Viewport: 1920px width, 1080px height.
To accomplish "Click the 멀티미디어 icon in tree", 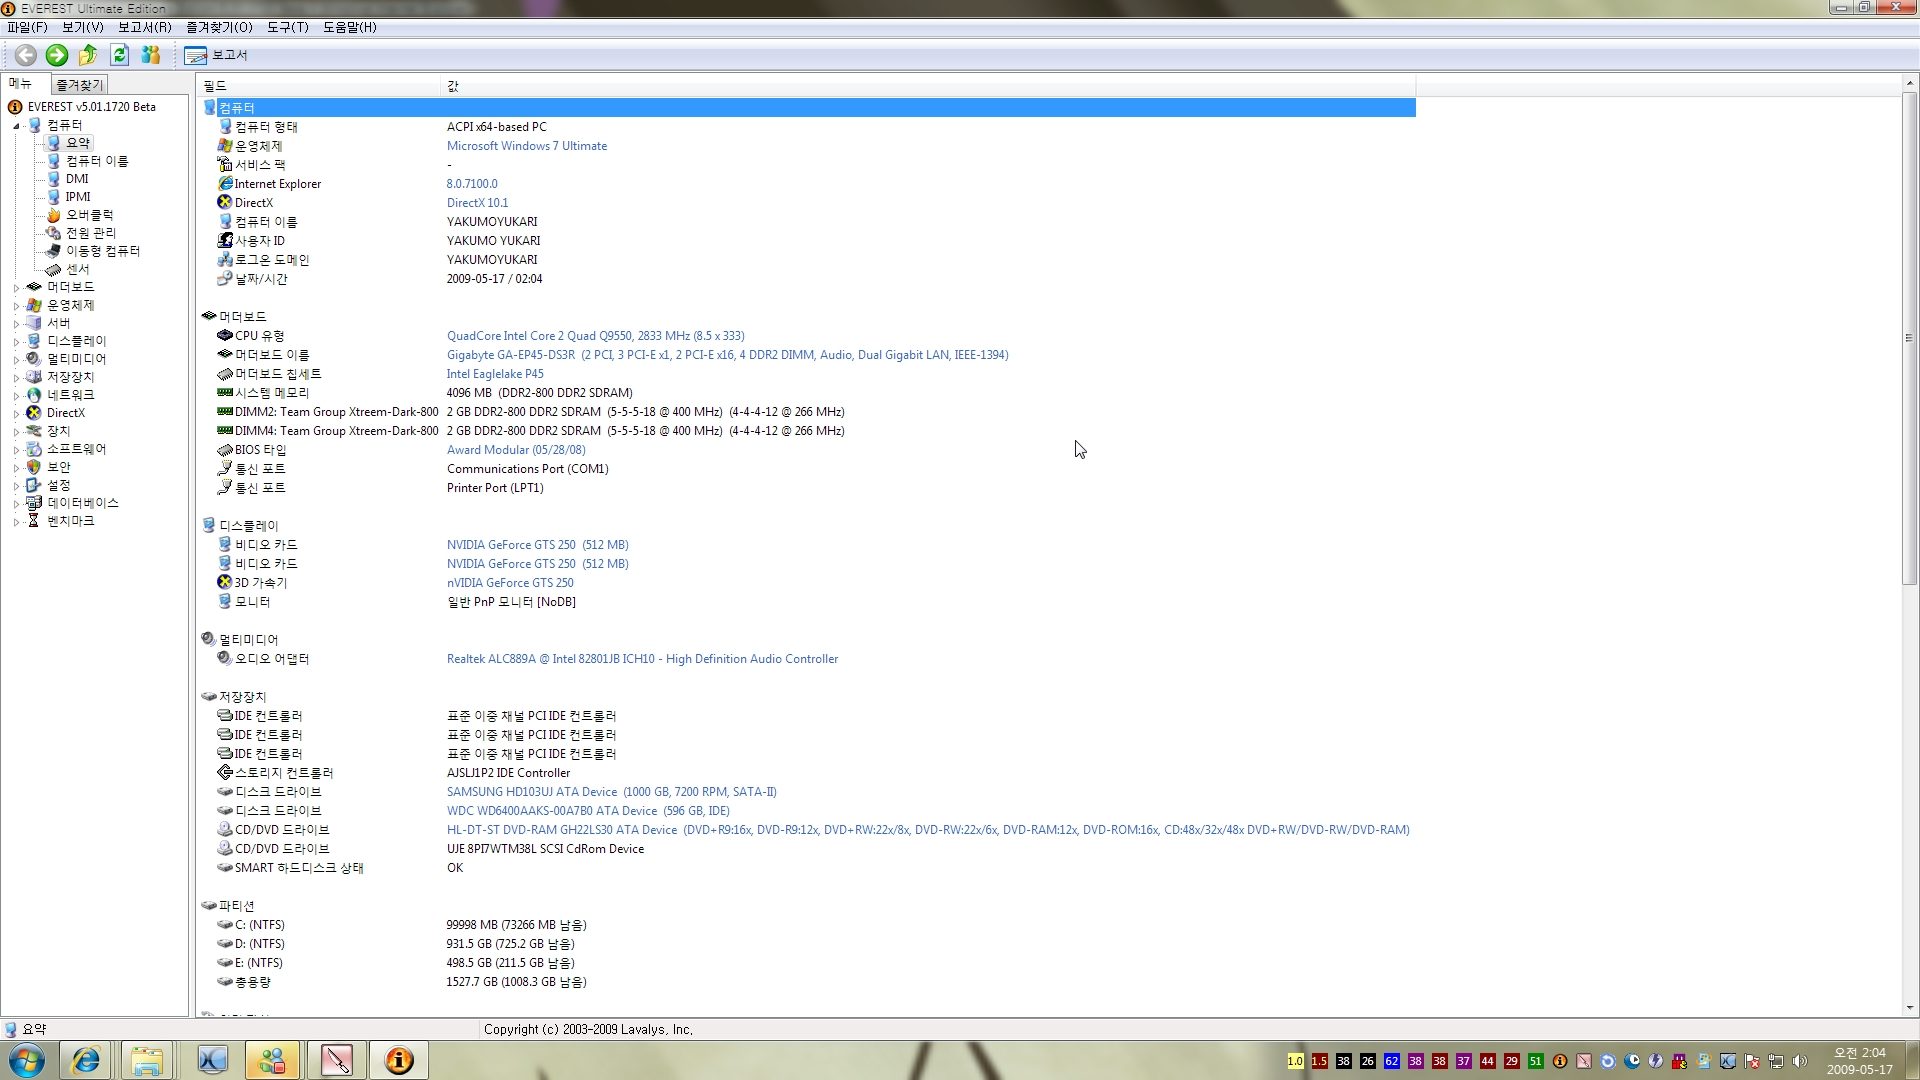I will pos(34,359).
